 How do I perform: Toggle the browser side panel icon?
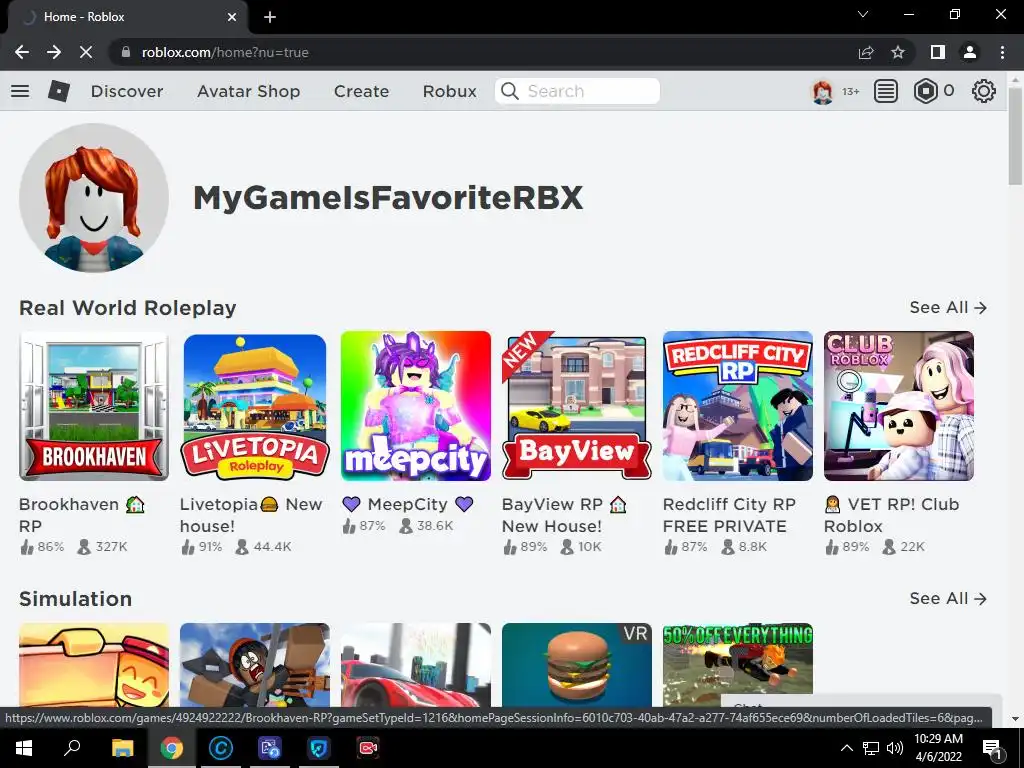(x=938, y=52)
